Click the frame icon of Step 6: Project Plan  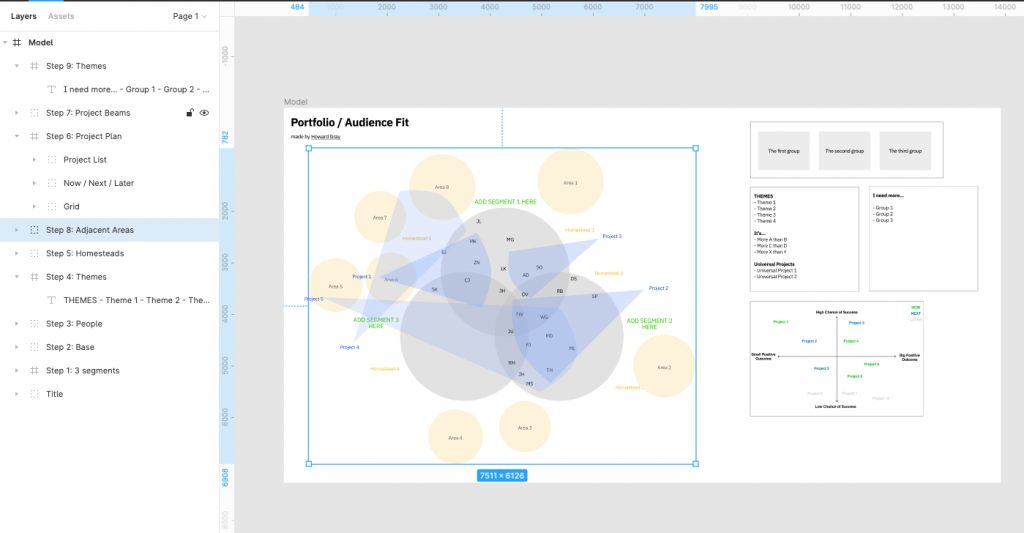click(35, 137)
